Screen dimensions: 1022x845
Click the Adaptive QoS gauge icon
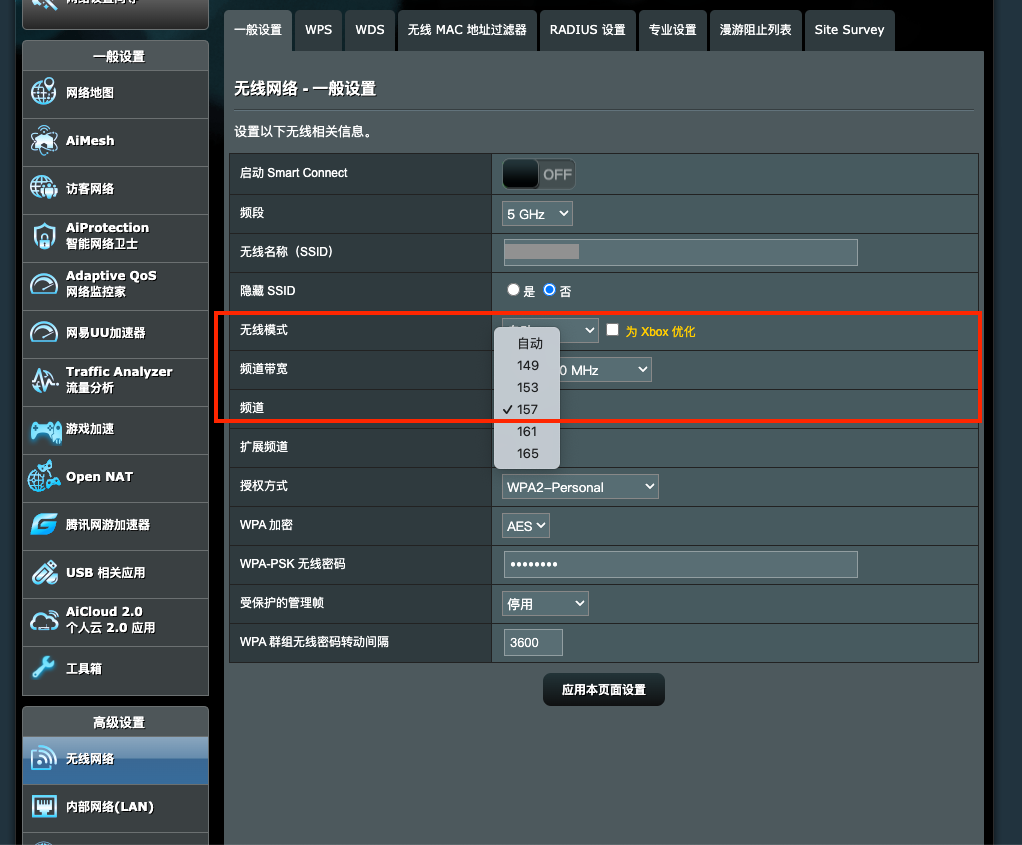pyautogui.click(x=44, y=284)
